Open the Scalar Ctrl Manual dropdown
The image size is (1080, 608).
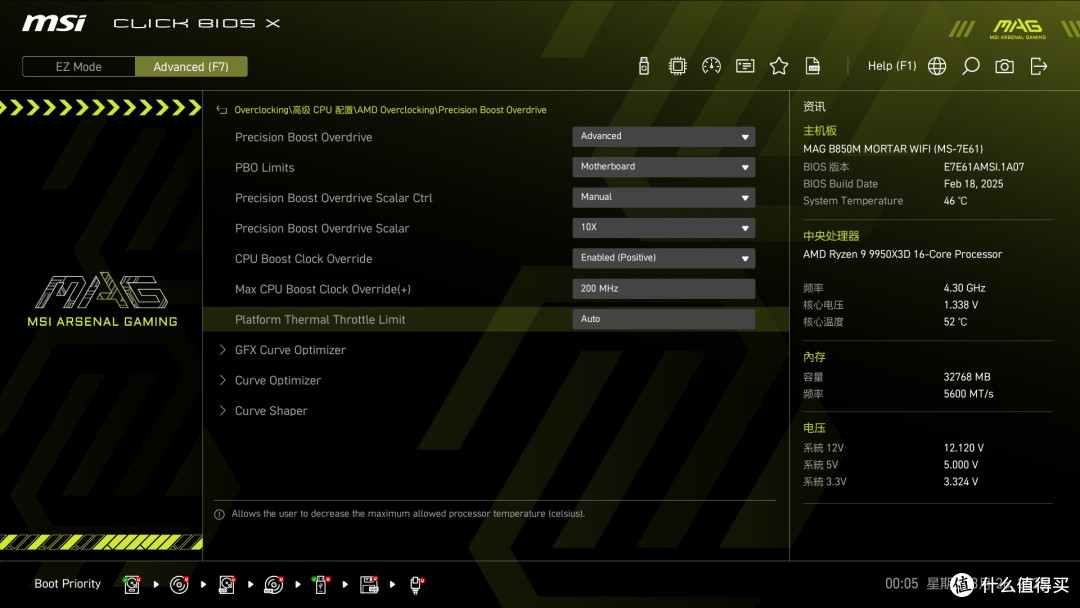(x=663, y=197)
